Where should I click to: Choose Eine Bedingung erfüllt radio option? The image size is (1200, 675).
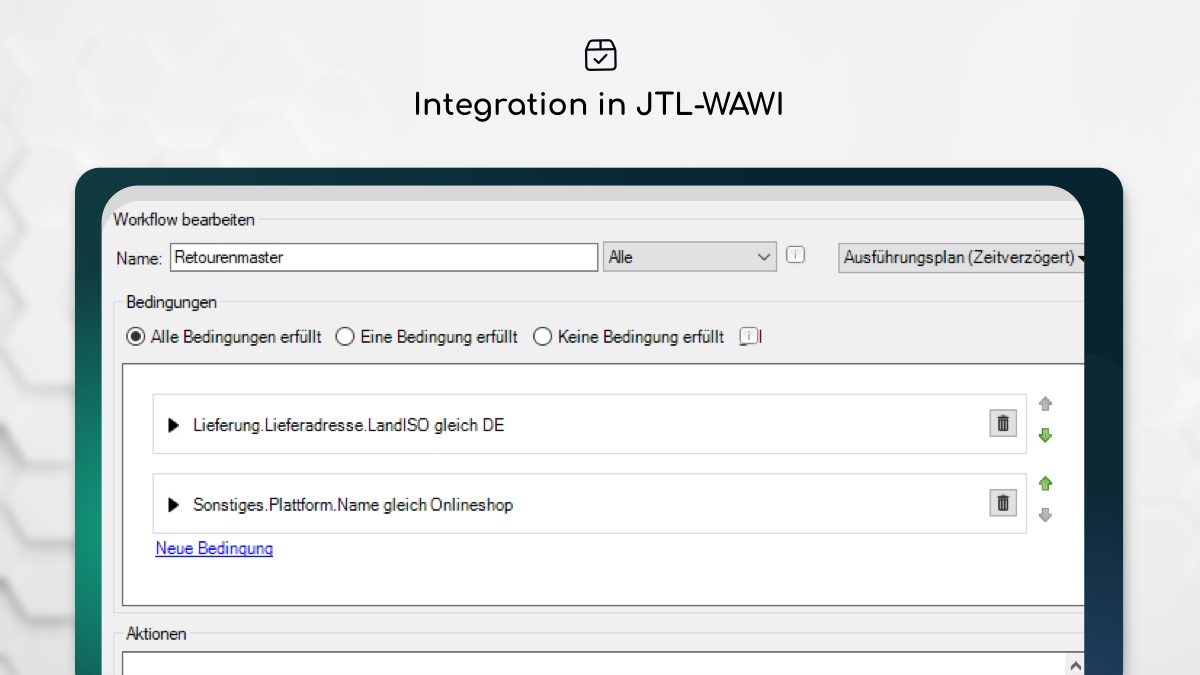(x=345, y=337)
